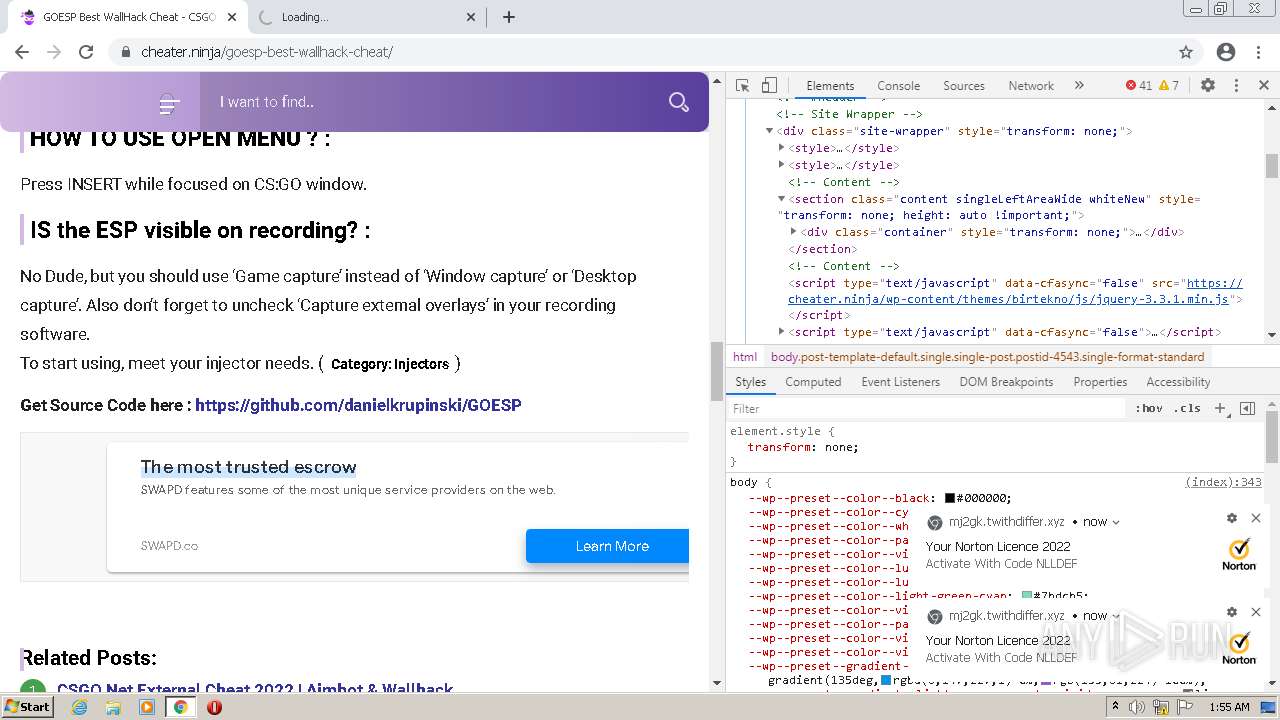Click the 41 errors indicator

[x=1139, y=86]
